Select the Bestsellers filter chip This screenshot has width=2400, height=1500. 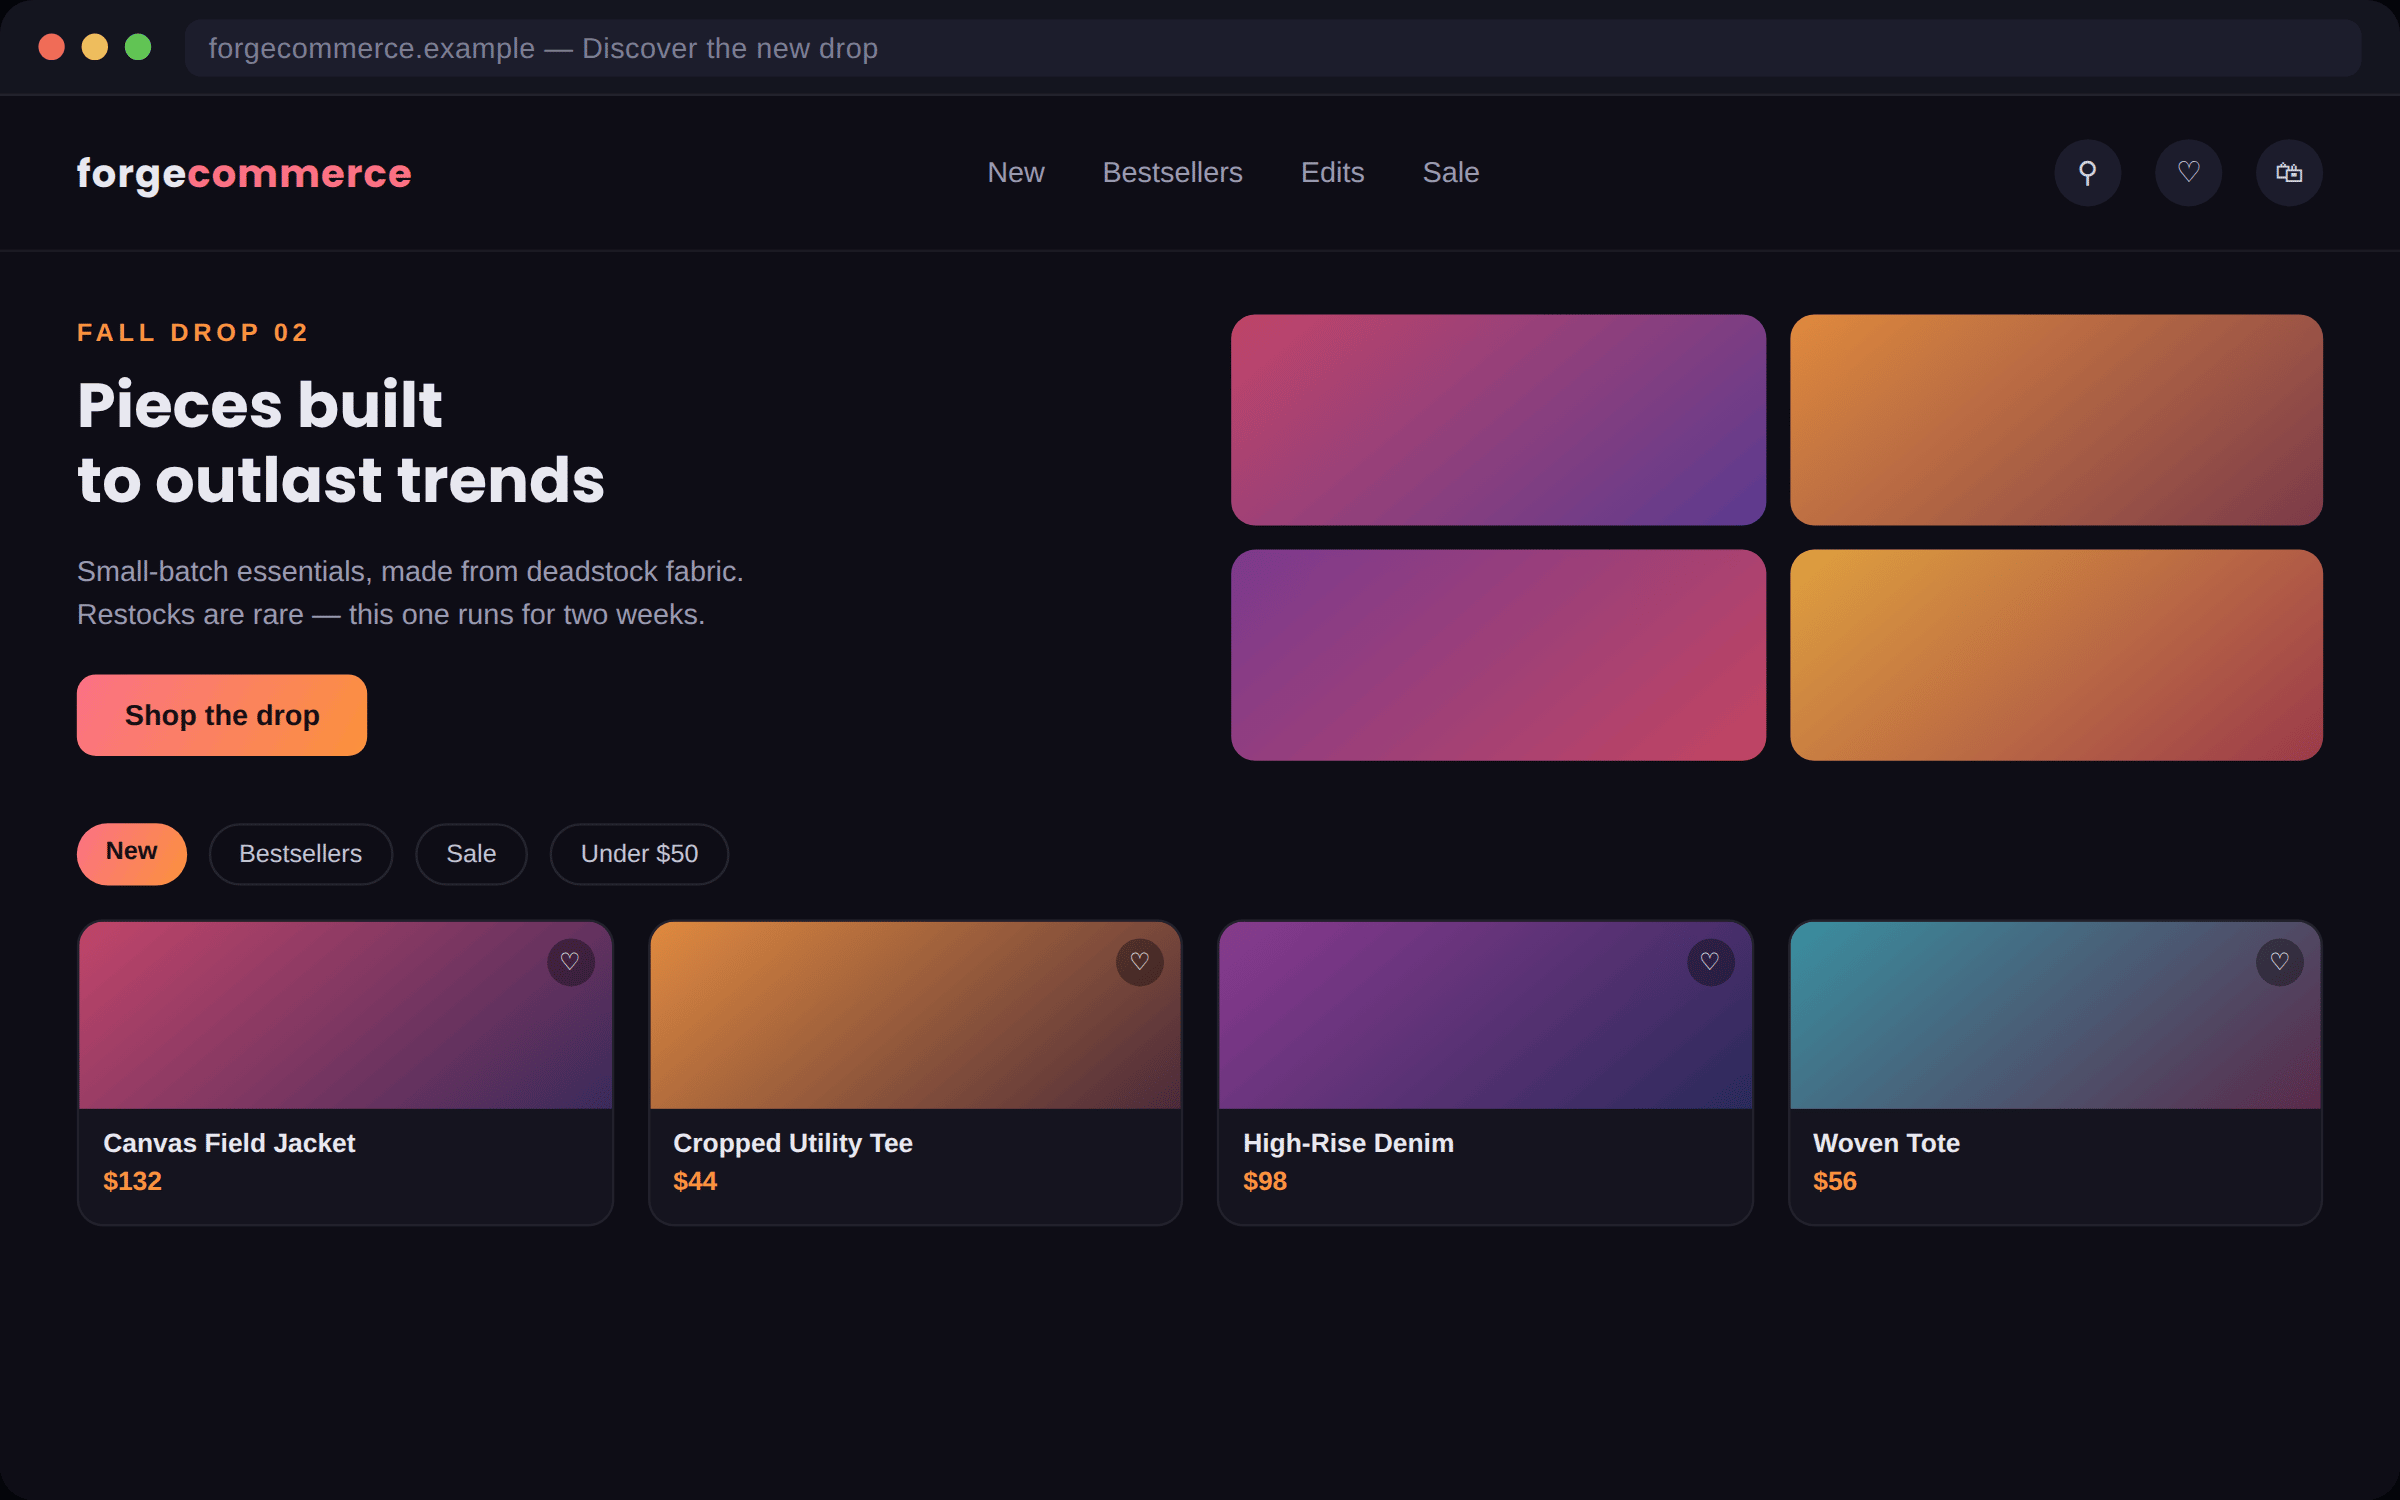coord(301,853)
